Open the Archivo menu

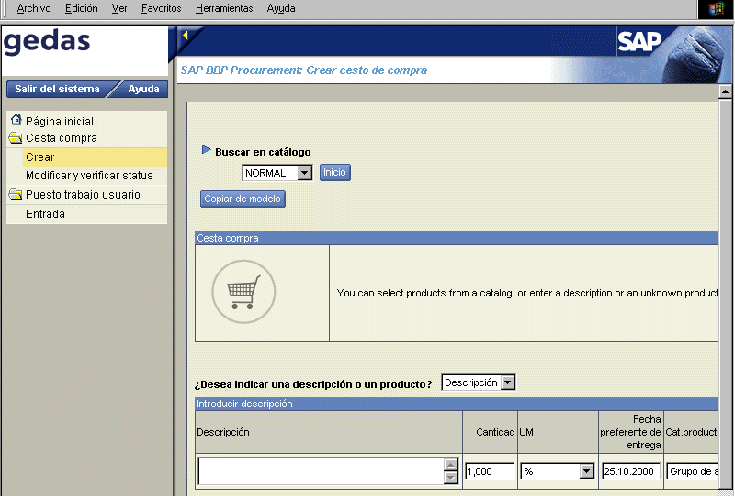point(34,8)
